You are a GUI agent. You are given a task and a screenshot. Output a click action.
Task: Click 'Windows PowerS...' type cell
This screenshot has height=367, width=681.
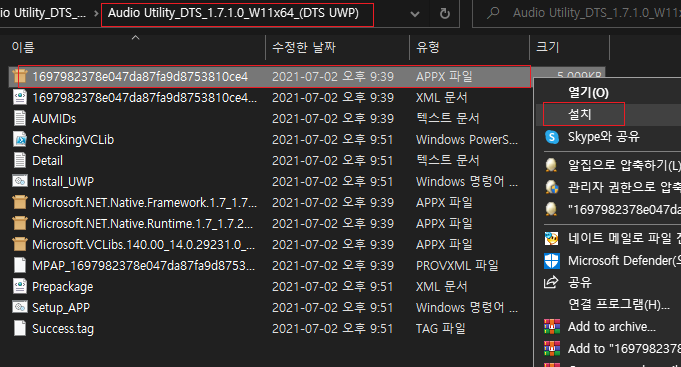tap(467, 139)
